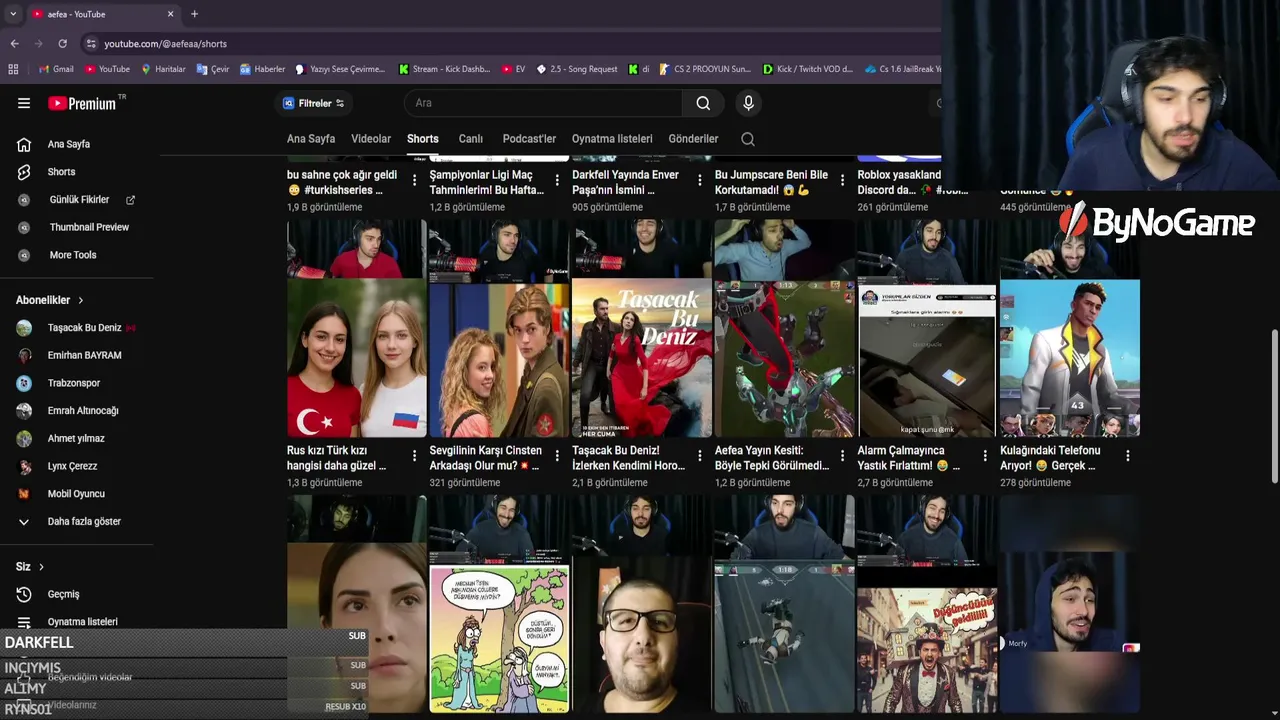Viewport: 1280px width, 720px height.
Task: Switch to the channel Ana Sayfa tab
Action: pyautogui.click(x=311, y=139)
